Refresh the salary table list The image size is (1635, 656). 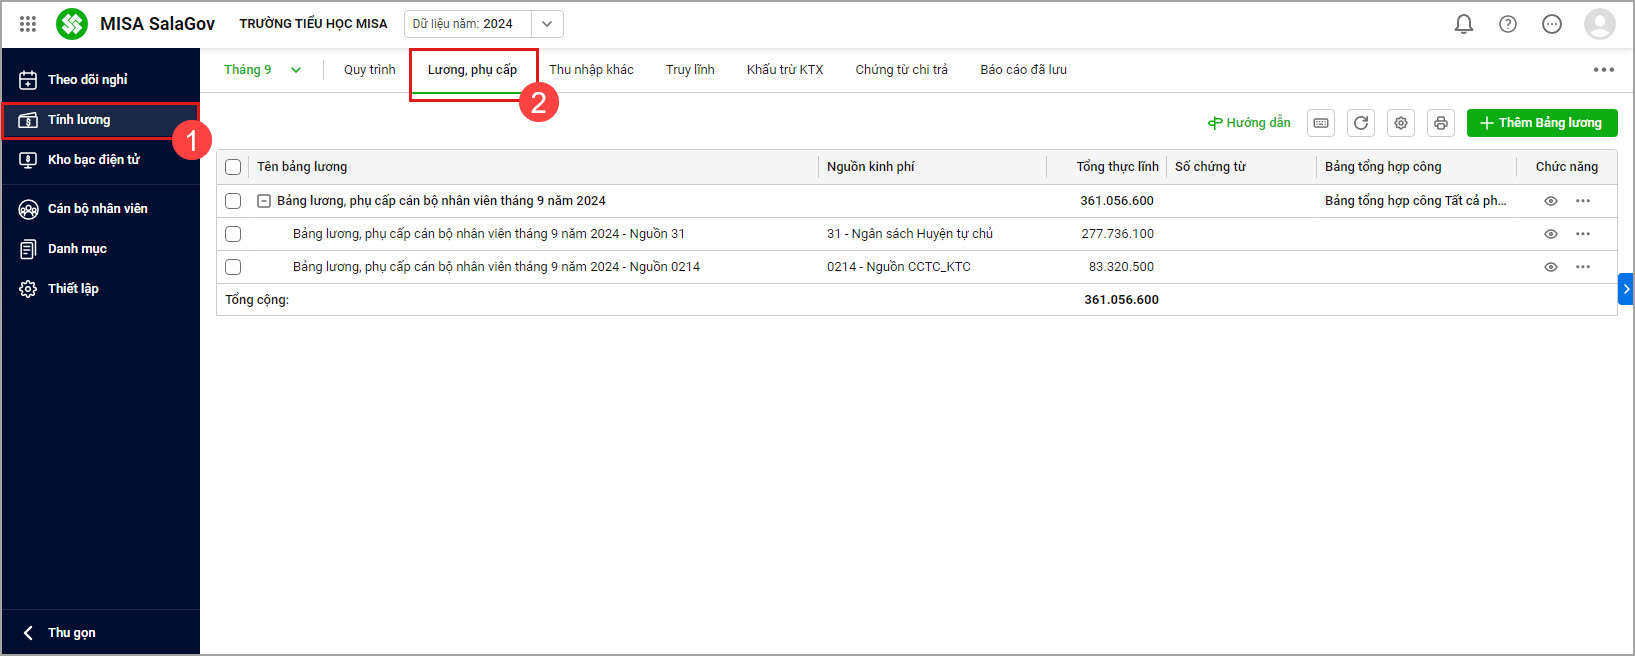point(1360,123)
